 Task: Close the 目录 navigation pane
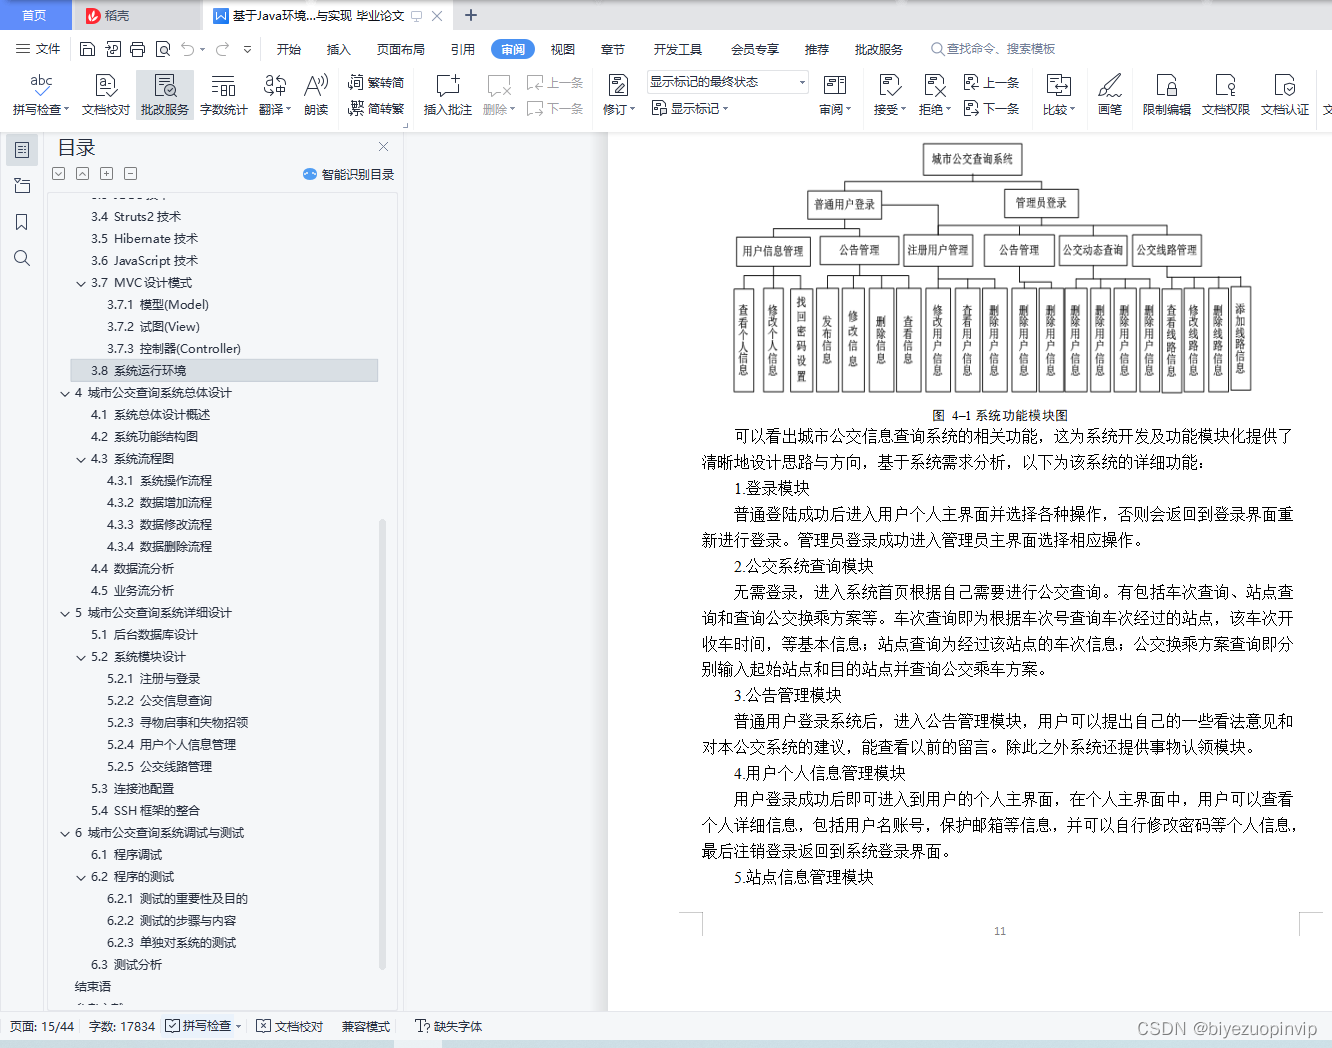pyautogui.click(x=383, y=147)
